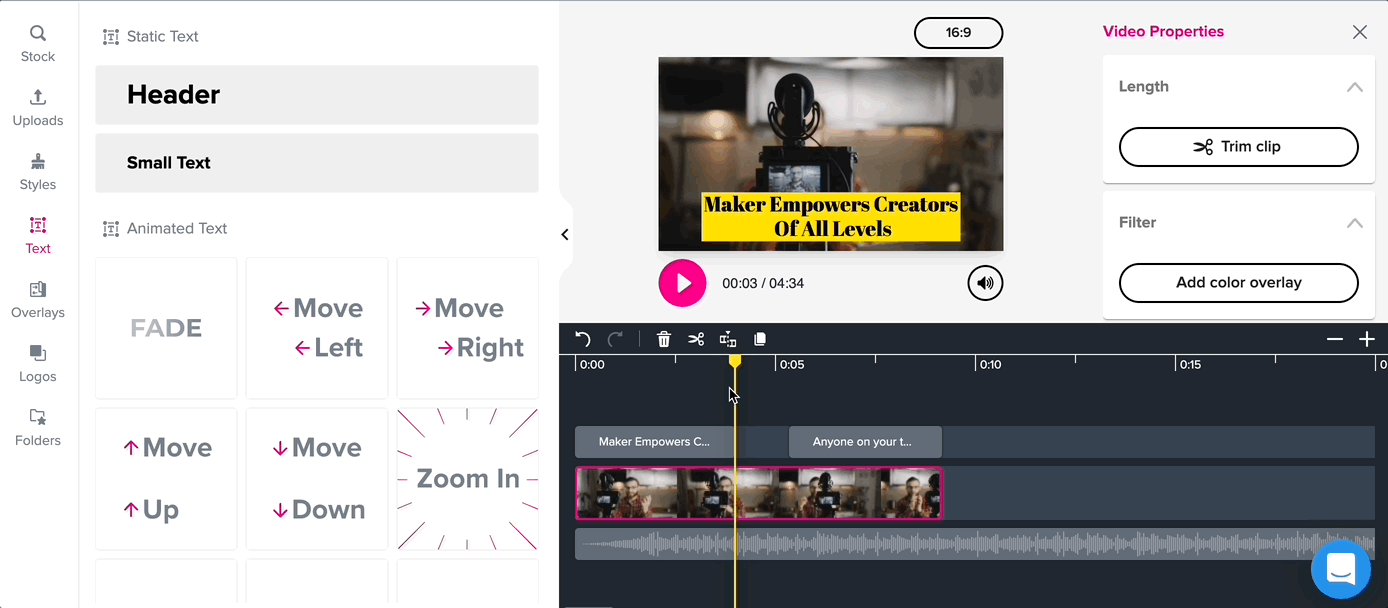This screenshot has width=1388, height=608.
Task: Click the audio waveform track
Action: (975, 544)
